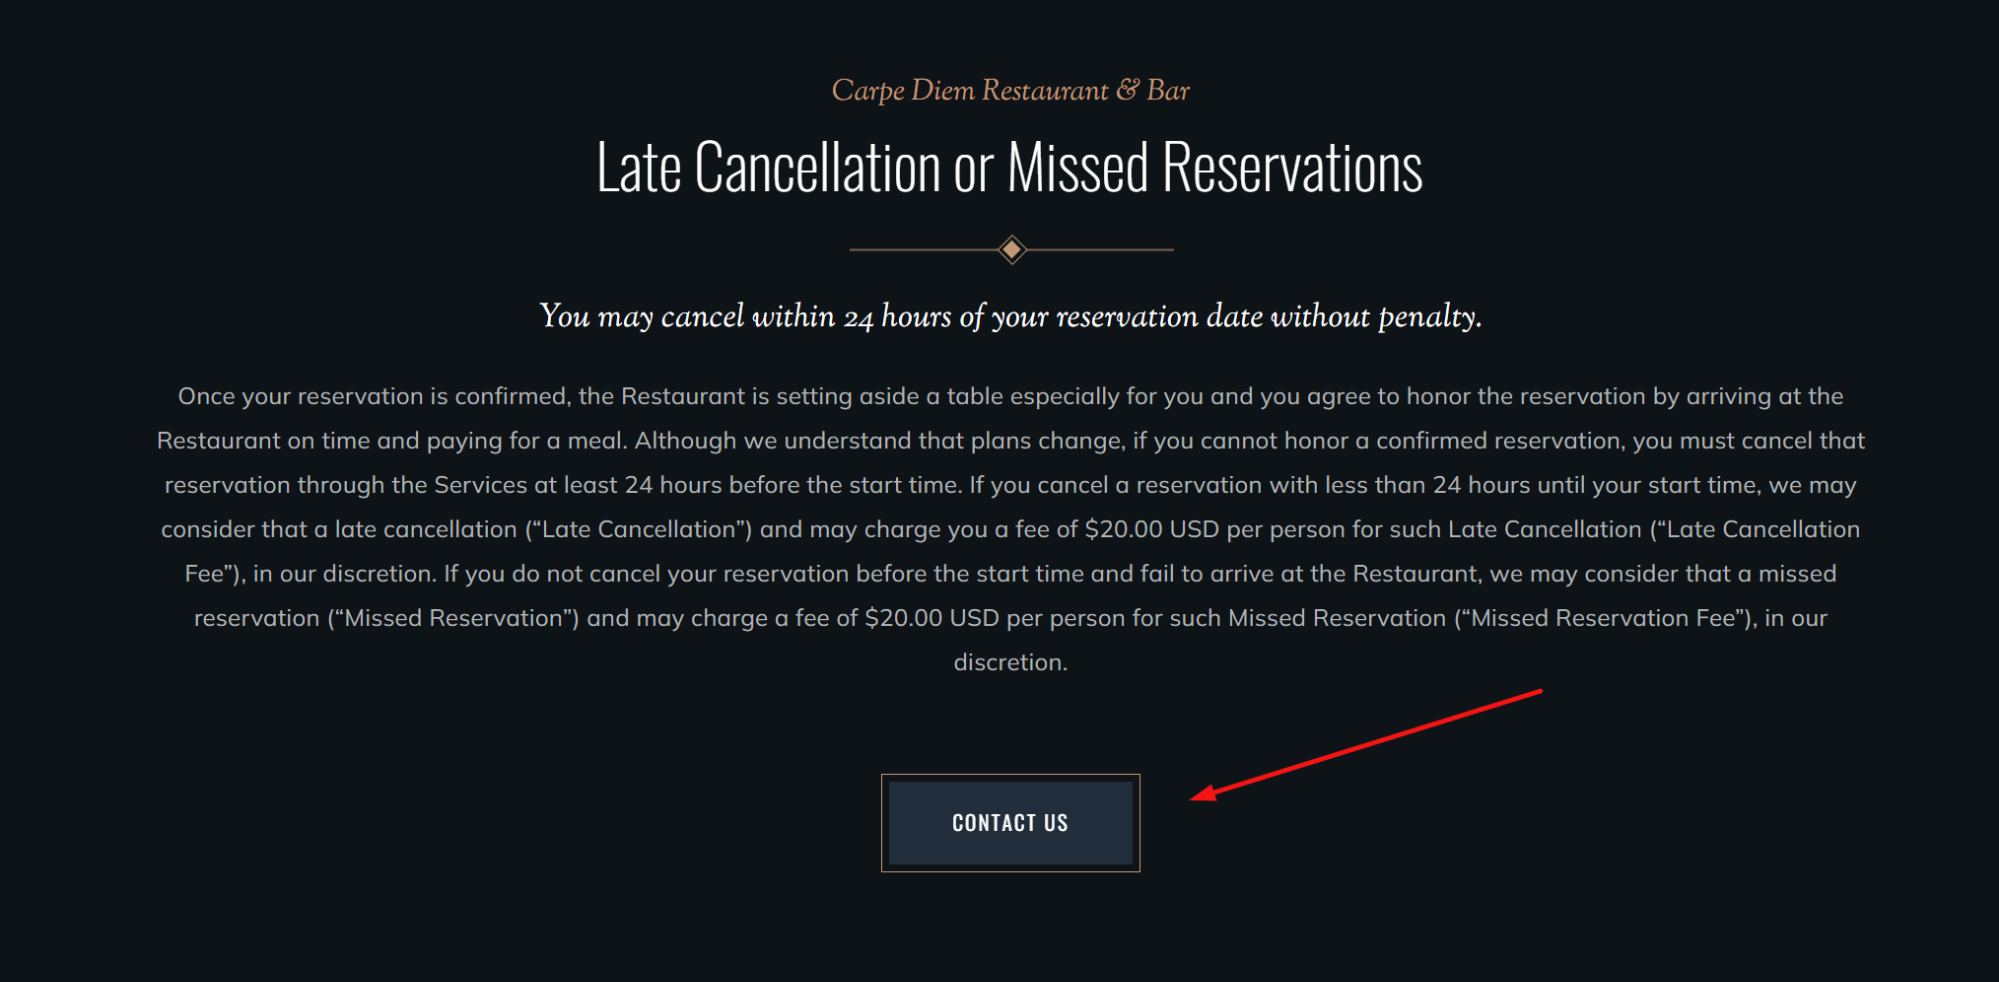Click the phrase start time
Image resolution: width=1999 pixels, height=982 pixels.
905,485
